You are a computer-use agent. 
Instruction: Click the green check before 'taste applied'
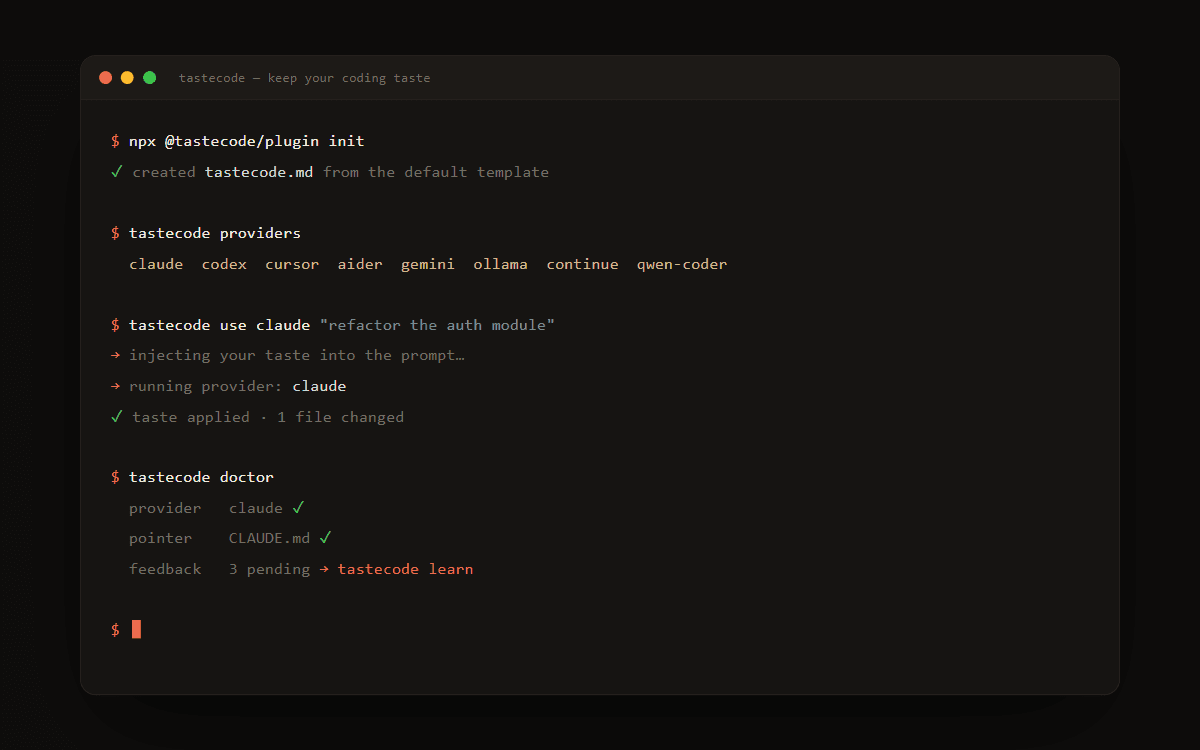click(x=117, y=417)
